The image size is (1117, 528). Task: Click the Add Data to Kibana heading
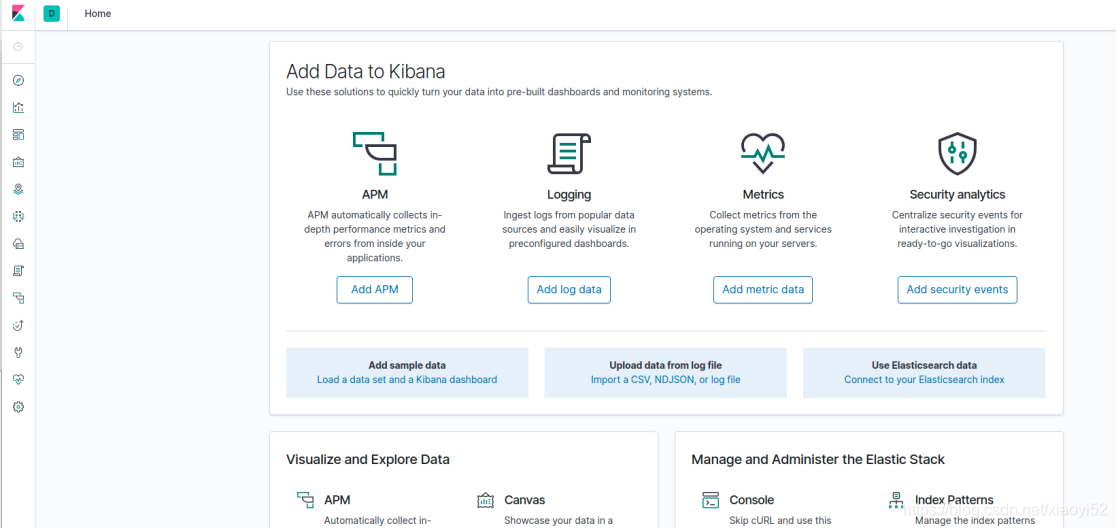[365, 72]
